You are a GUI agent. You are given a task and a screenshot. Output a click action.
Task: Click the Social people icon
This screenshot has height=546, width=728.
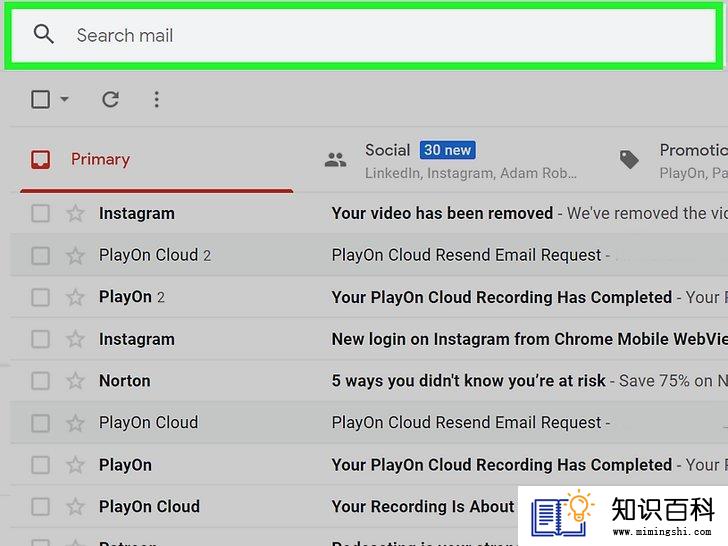335,160
